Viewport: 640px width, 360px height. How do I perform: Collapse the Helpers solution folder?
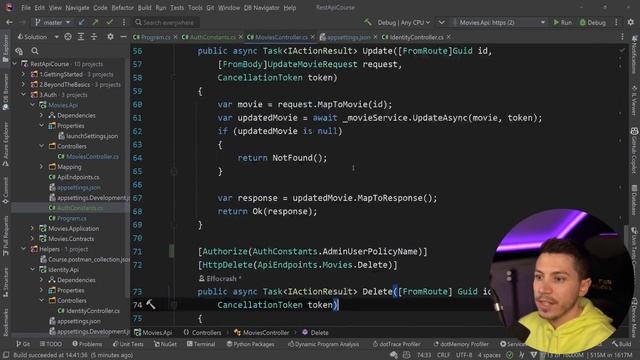23,249
